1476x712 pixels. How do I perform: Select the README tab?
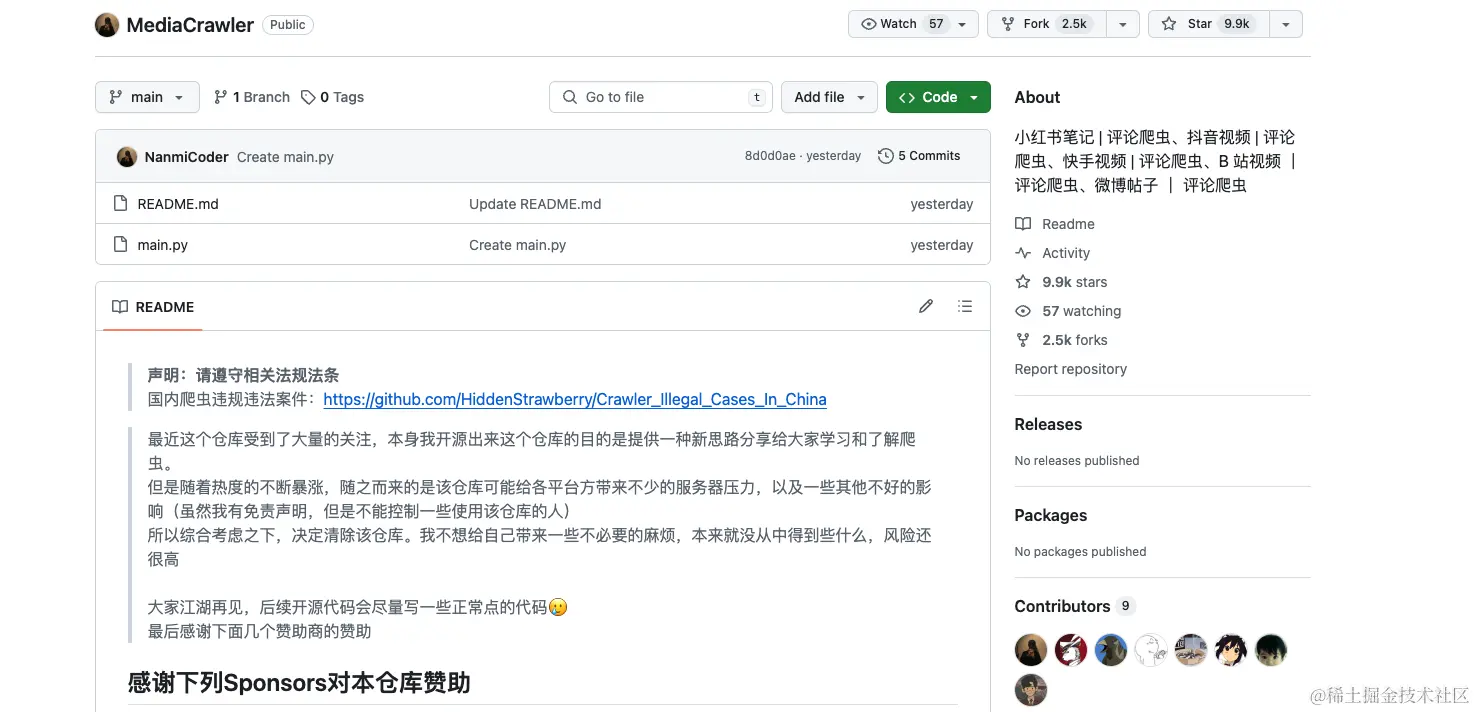pos(153,307)
